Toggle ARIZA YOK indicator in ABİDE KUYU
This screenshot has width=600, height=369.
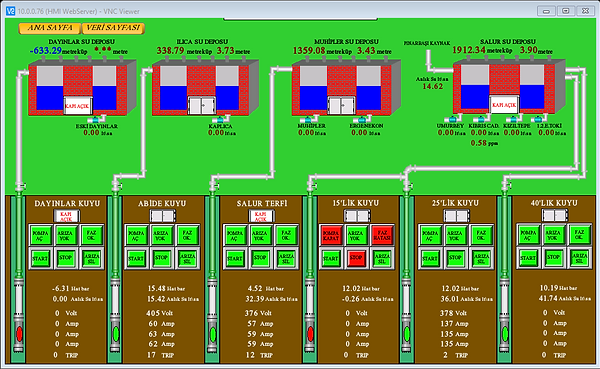(x=161, y=235)
